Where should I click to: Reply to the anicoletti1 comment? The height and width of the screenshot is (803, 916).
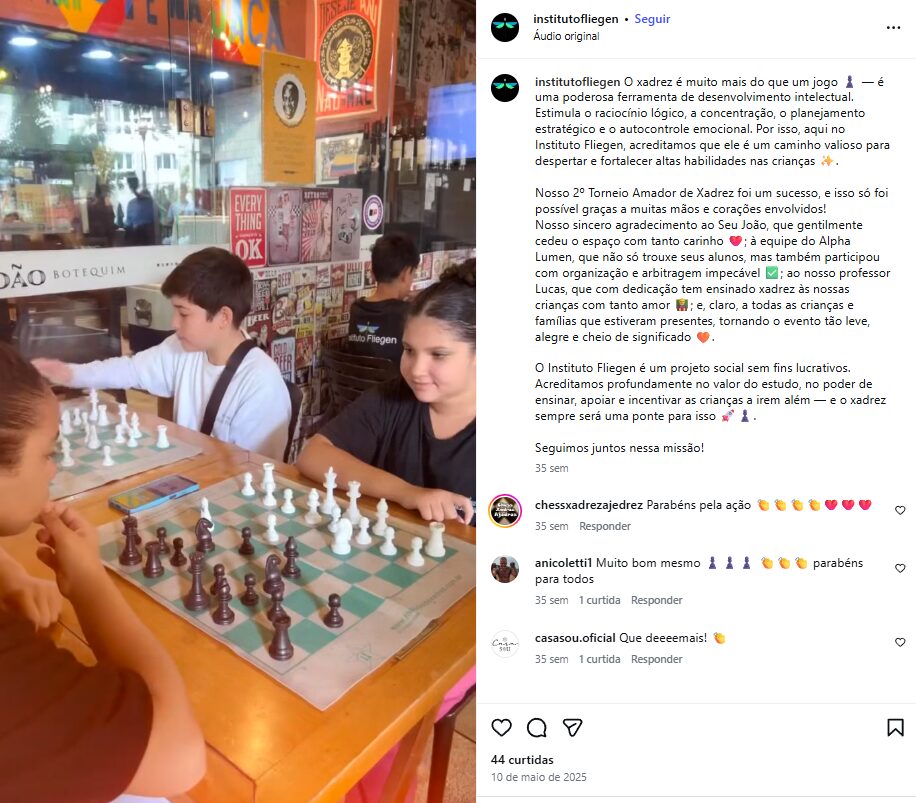(656, 600)
